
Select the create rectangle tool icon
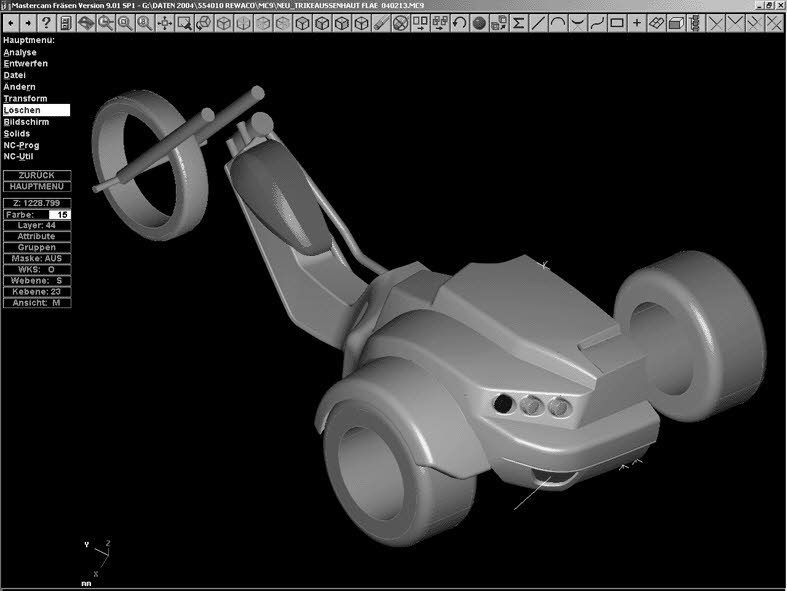point(617,22)
